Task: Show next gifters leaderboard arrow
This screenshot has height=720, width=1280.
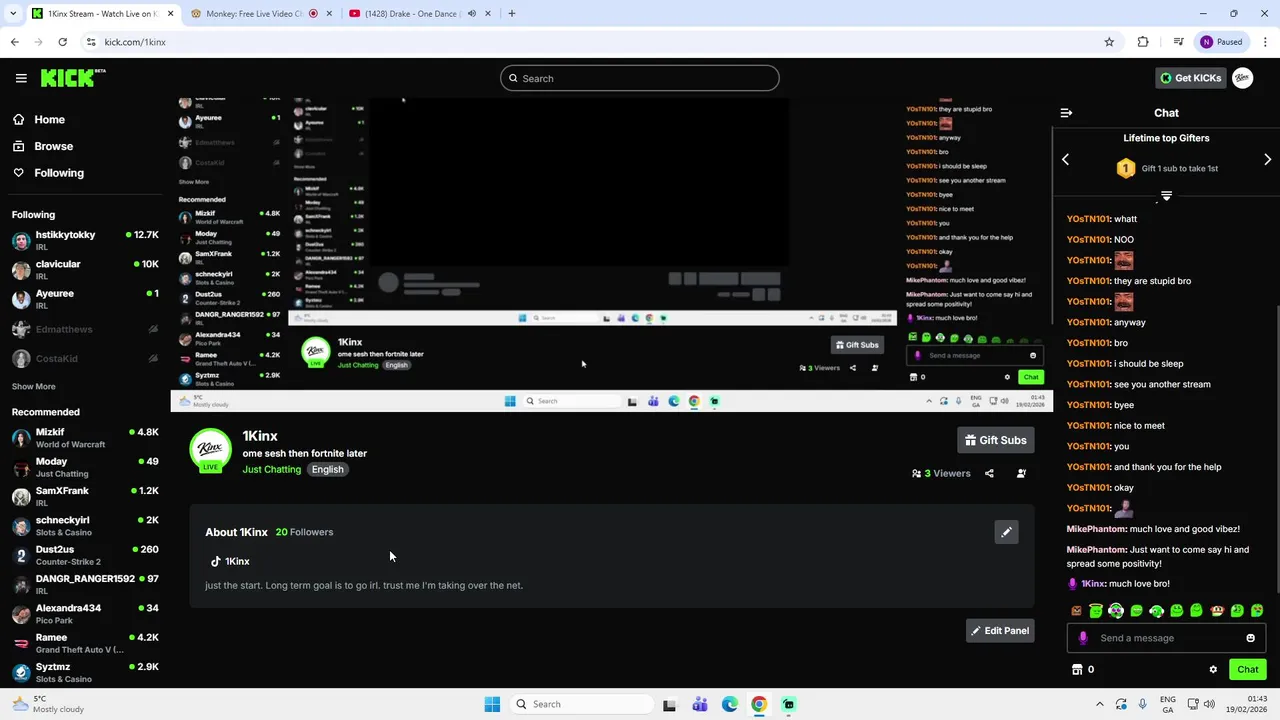Action: coord(1267,160)
